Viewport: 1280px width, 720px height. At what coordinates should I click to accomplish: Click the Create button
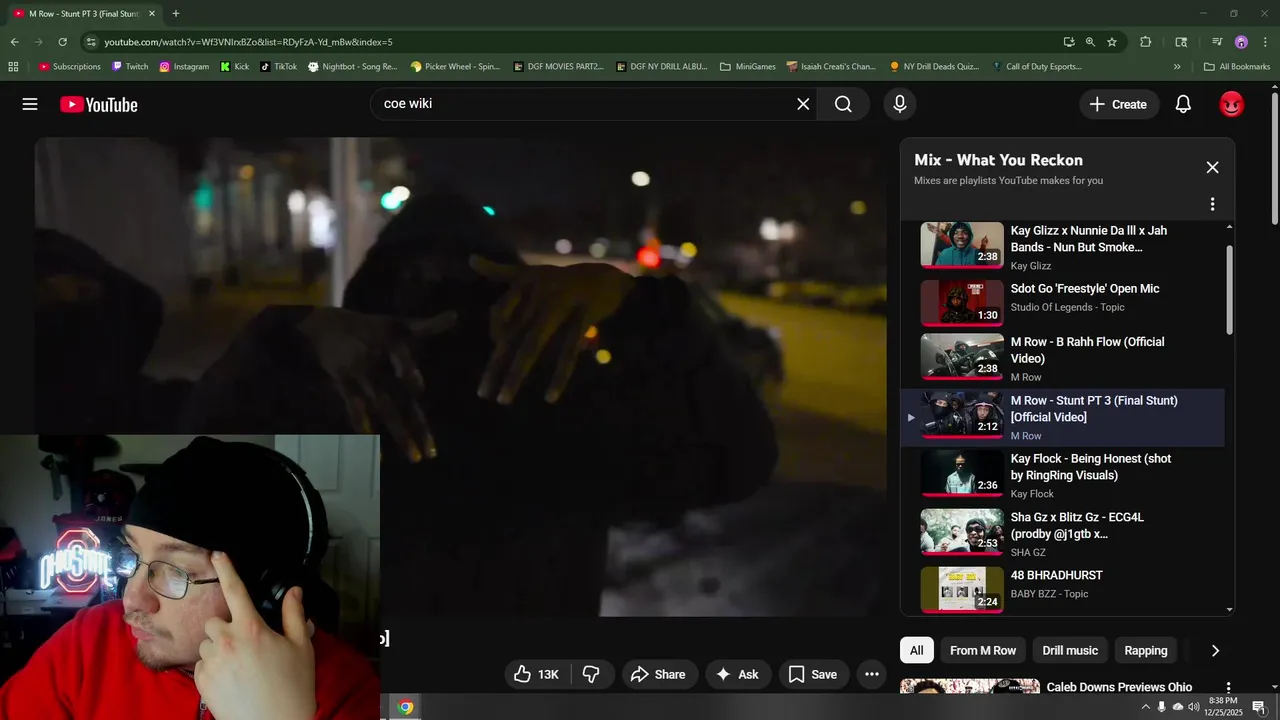coord(1119,104)
